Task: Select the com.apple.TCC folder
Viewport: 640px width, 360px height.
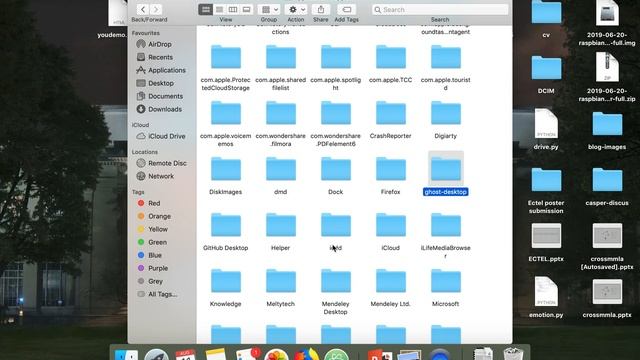Action: pos(391,57)
